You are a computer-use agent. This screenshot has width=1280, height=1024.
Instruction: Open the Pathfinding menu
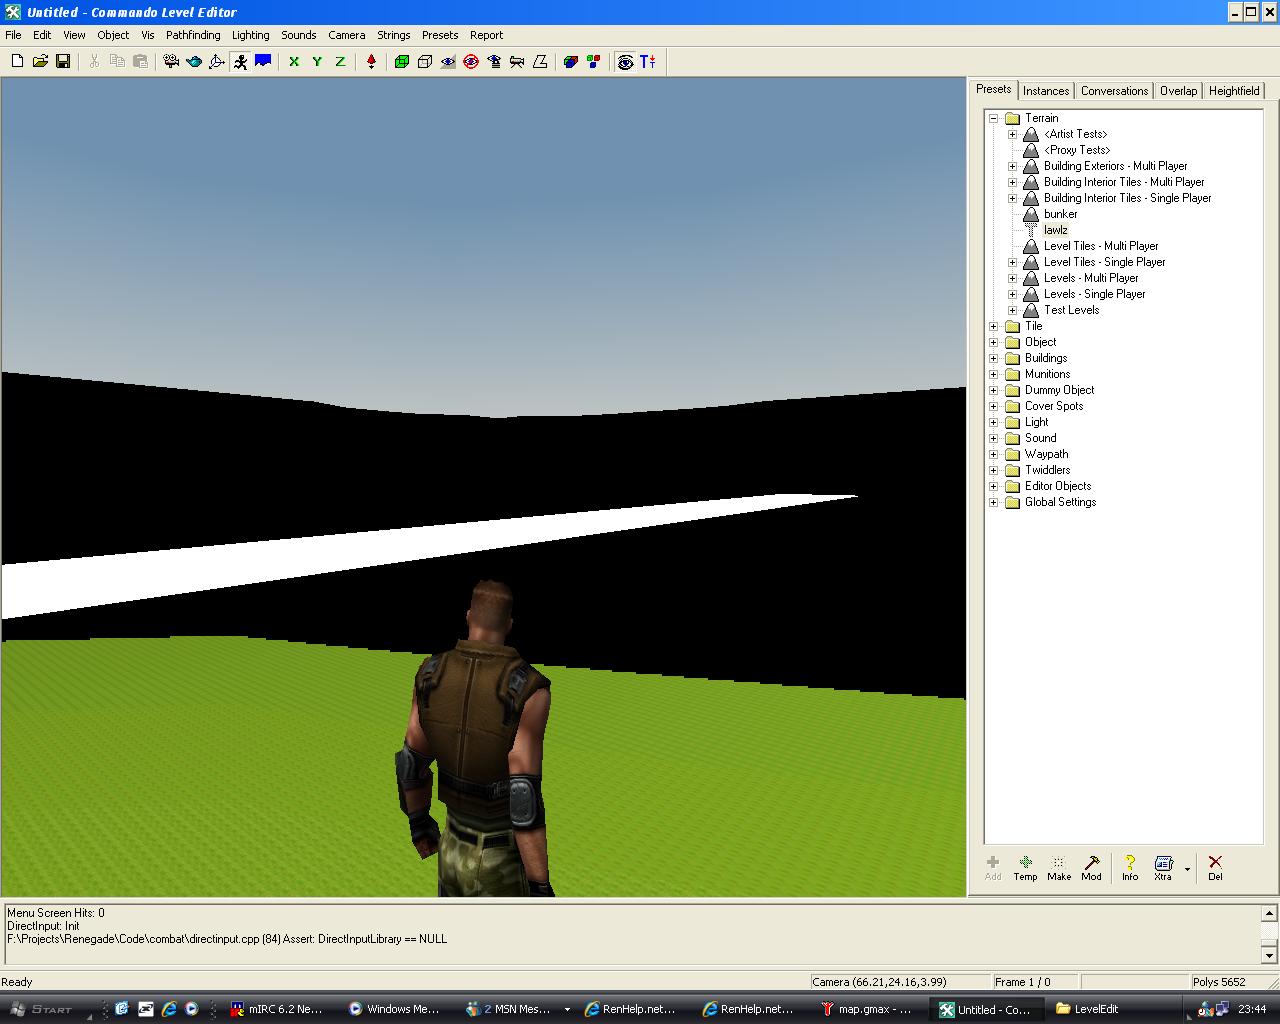coord(193,35)
